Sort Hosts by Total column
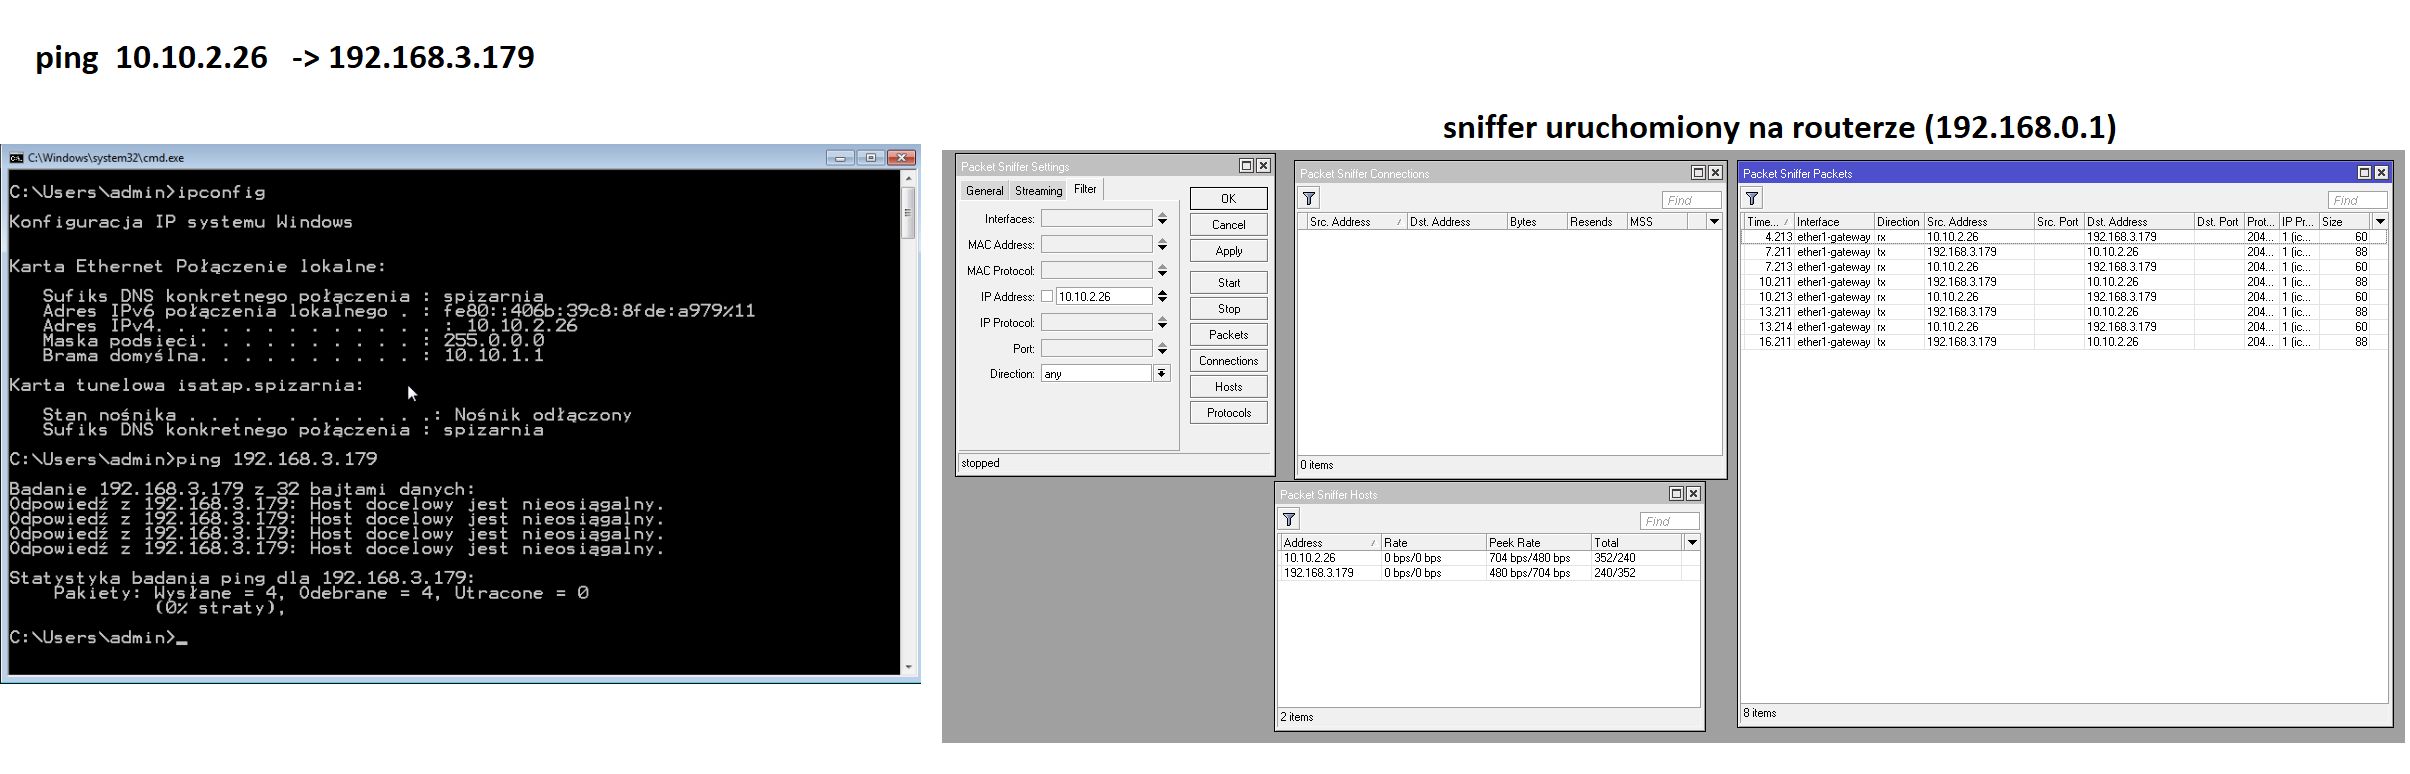This screenshot has width=2410, height=774. (x=1636, y=542)
